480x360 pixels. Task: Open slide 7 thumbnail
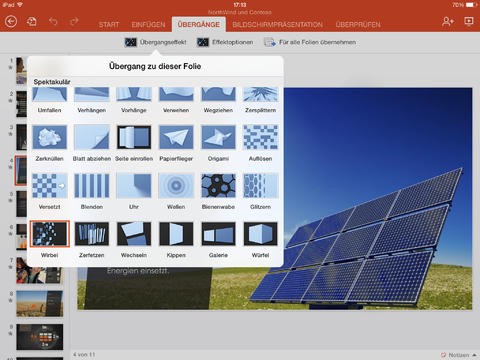(39, 270)
